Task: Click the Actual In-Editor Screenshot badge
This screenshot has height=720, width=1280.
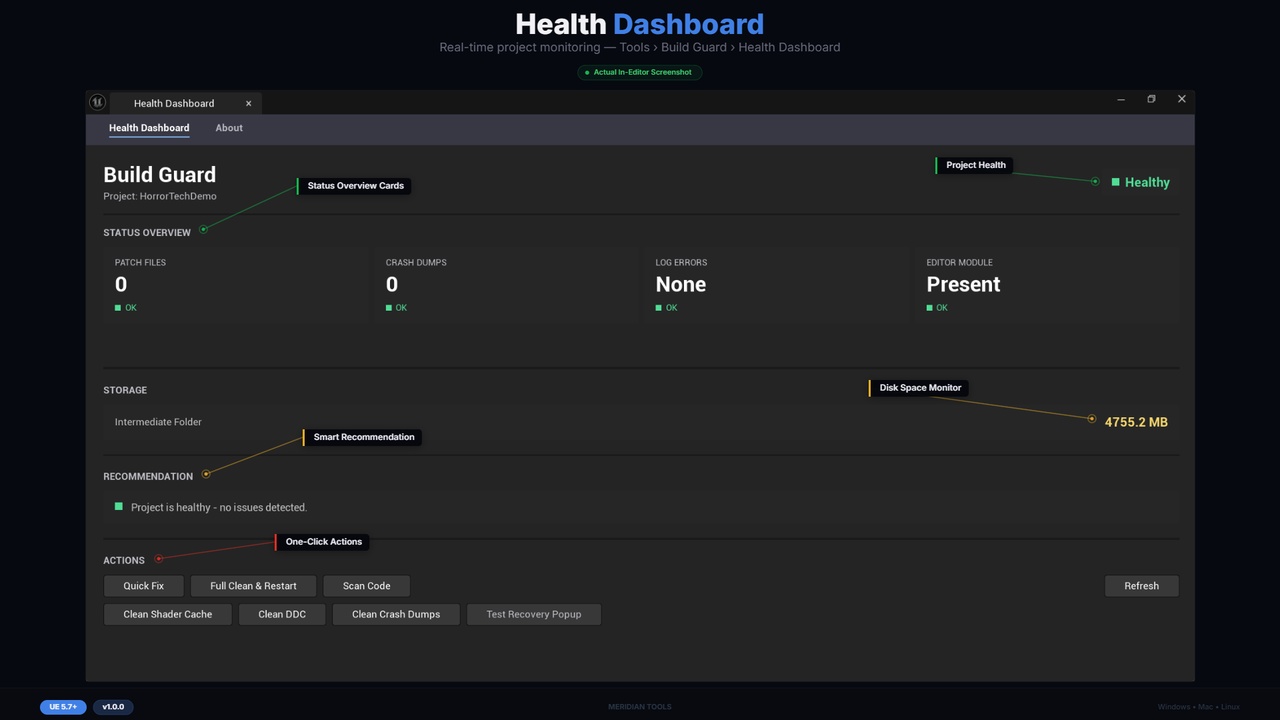Action: pyautogui.click(x=640, y=72)
